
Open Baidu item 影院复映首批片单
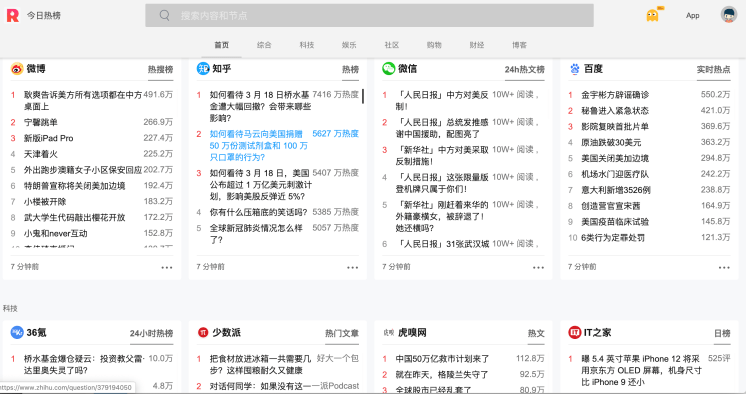[615, 127]
